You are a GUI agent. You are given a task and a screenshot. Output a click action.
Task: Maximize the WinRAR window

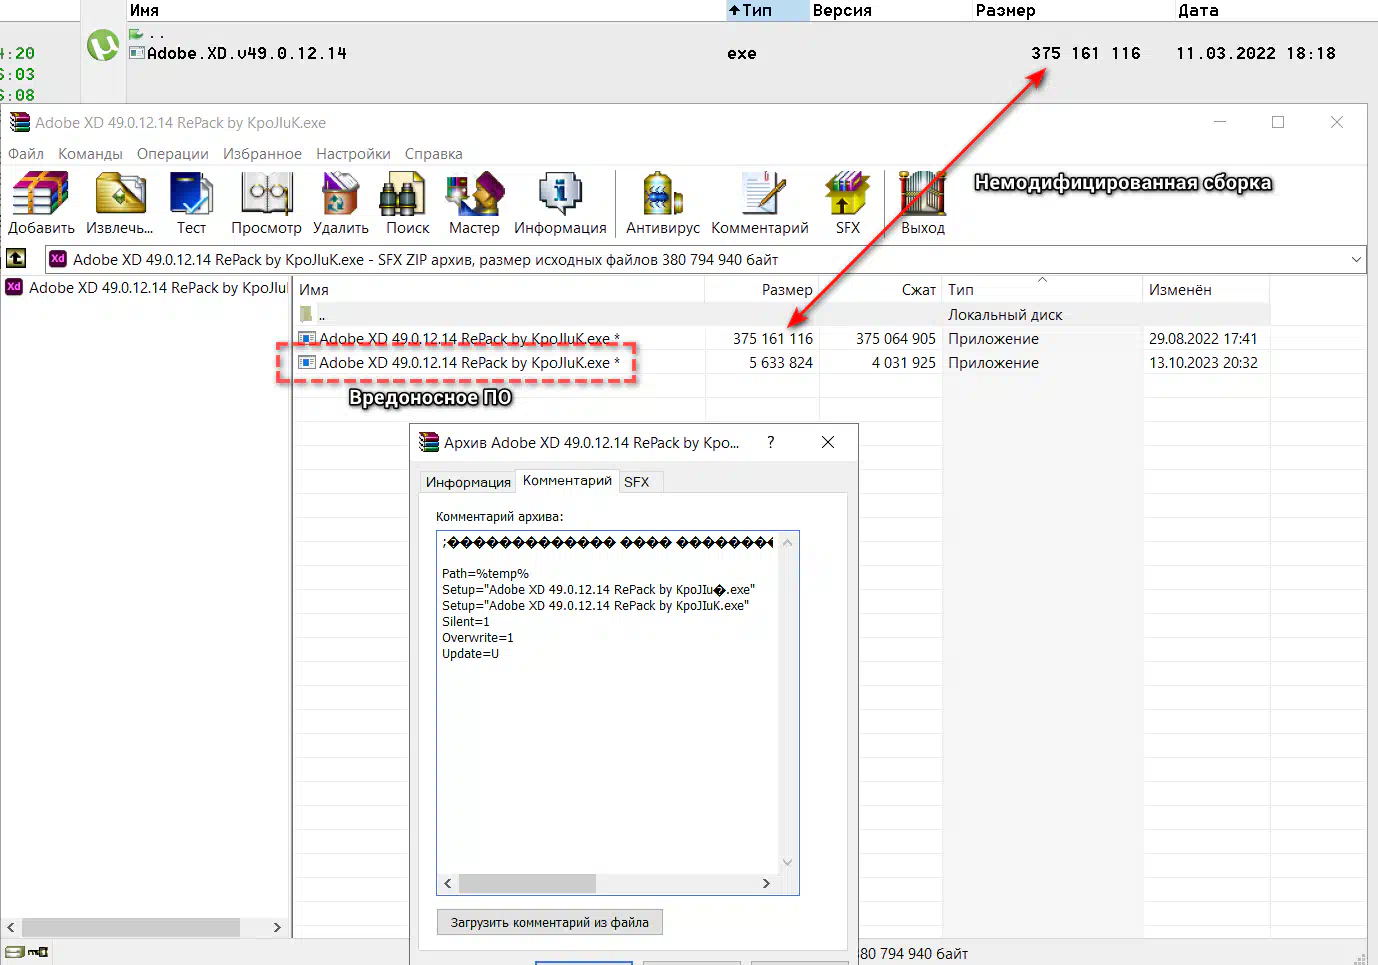1278,122
